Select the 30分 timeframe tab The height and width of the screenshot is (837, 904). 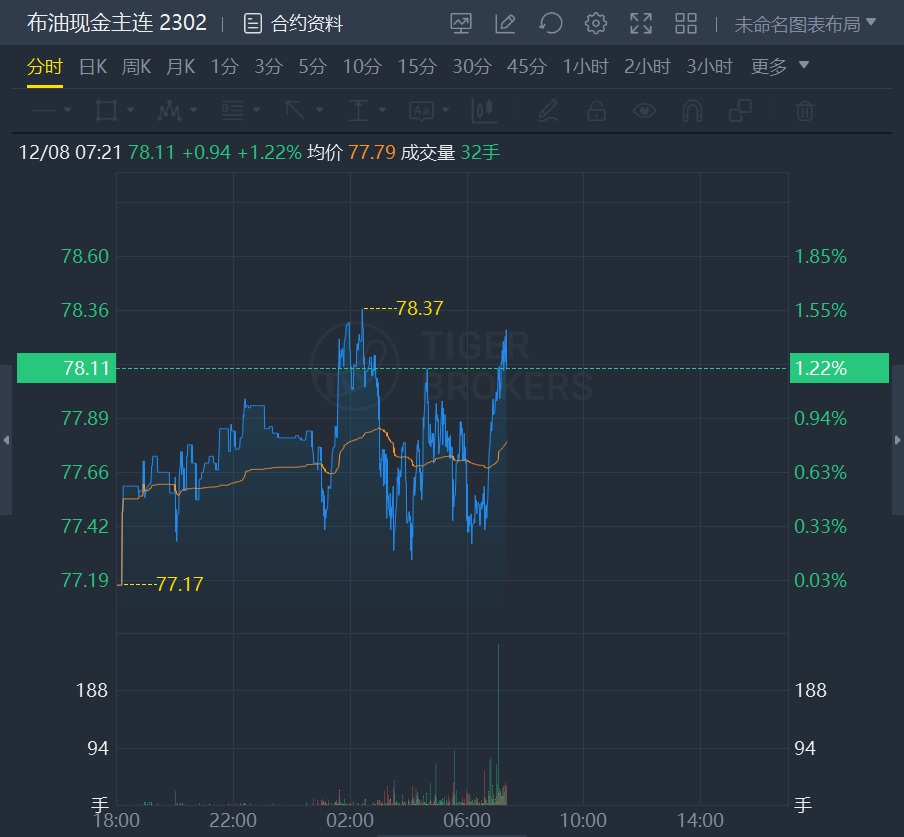[472, 67]
